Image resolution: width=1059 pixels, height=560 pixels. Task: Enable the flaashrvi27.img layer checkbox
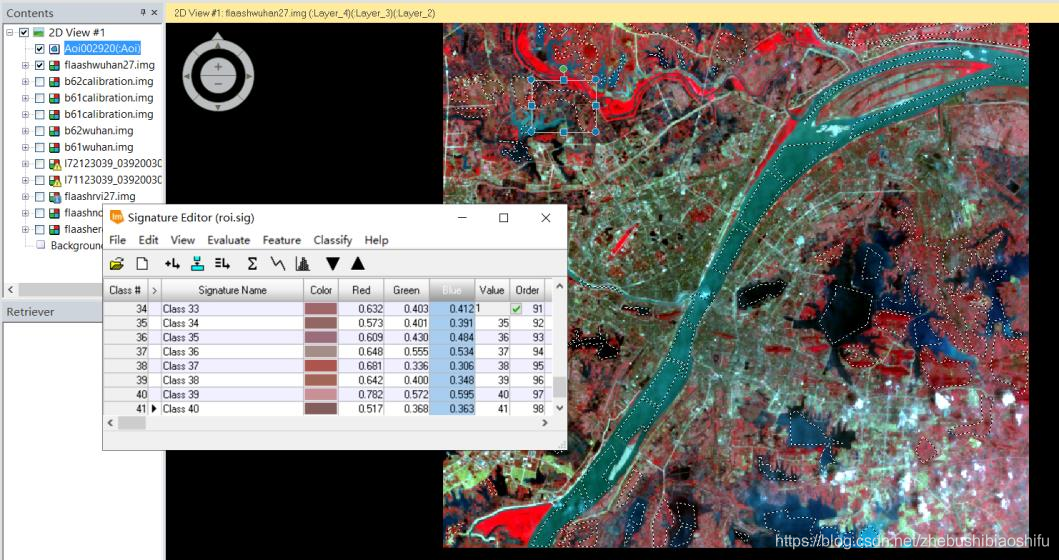pos(39,197)
